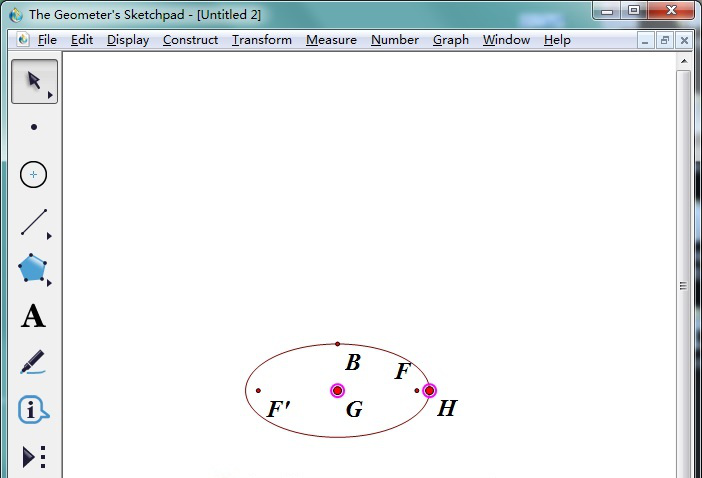Open the Graph menu
This screenshot has width=702, height=478.
[451, 40]
